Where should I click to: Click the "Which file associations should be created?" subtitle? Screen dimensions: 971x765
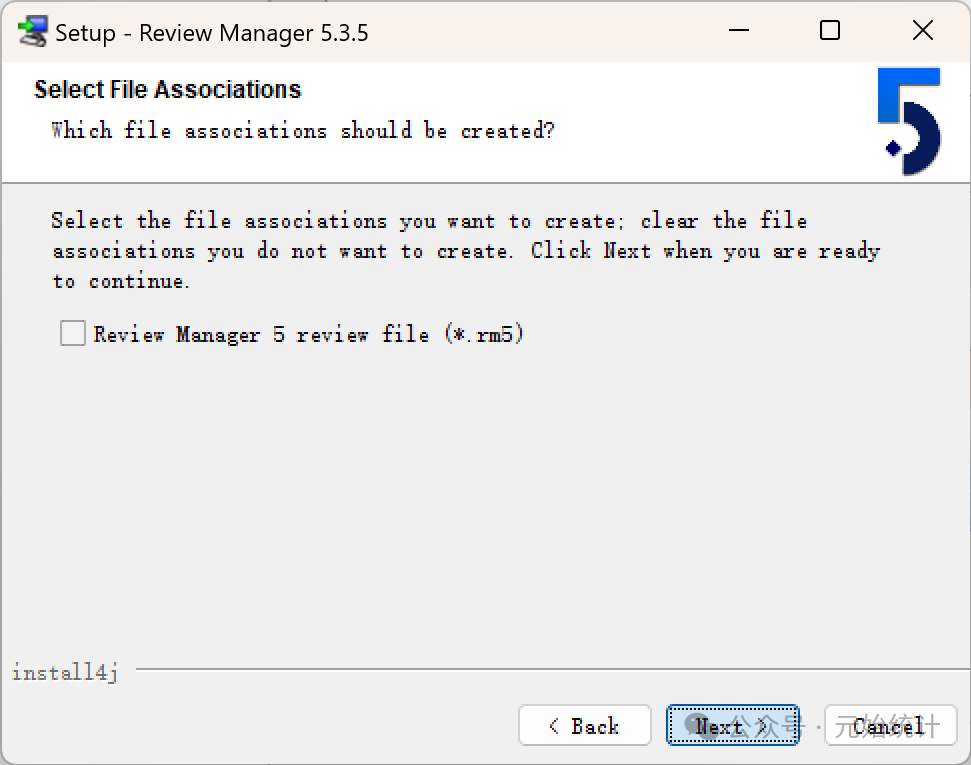[302, 131]
